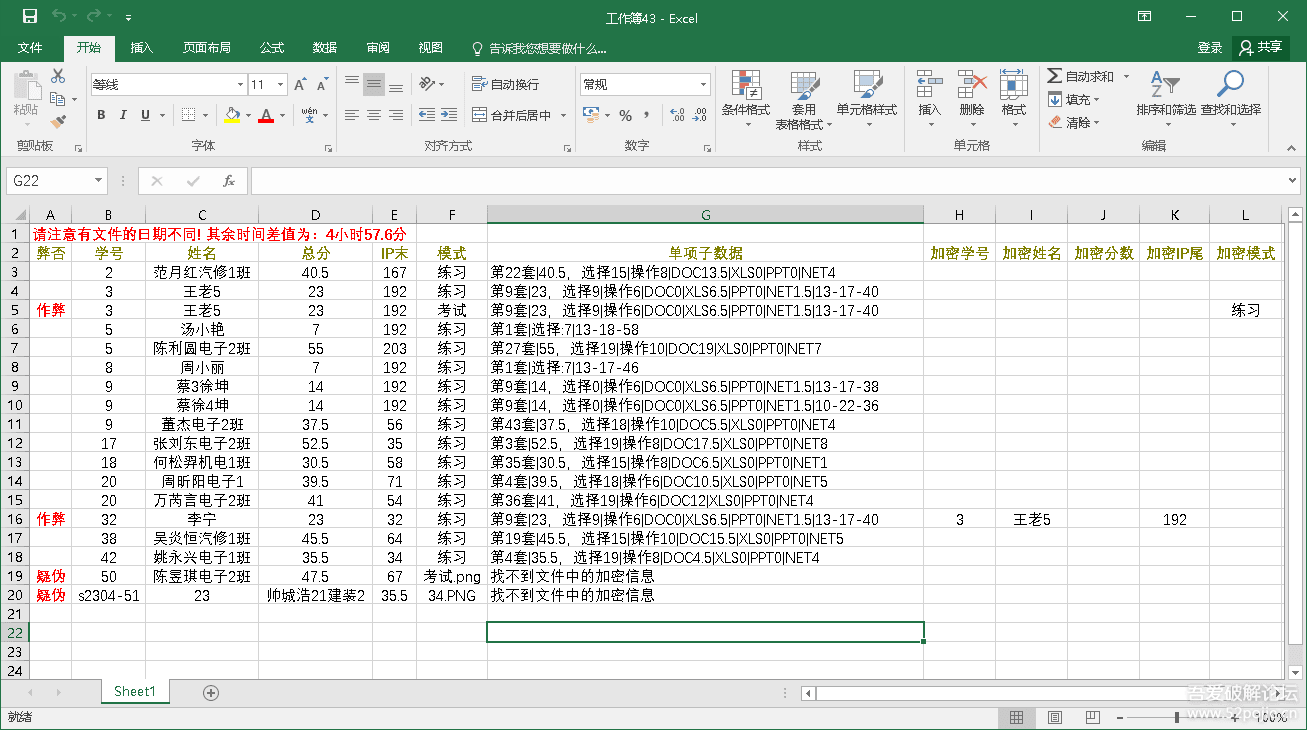The width and height of the screenshot is (1307, 730).
Task: Expand the Name Box dropdown arrow
Action: pyautogui.click(x=98, y=181)
